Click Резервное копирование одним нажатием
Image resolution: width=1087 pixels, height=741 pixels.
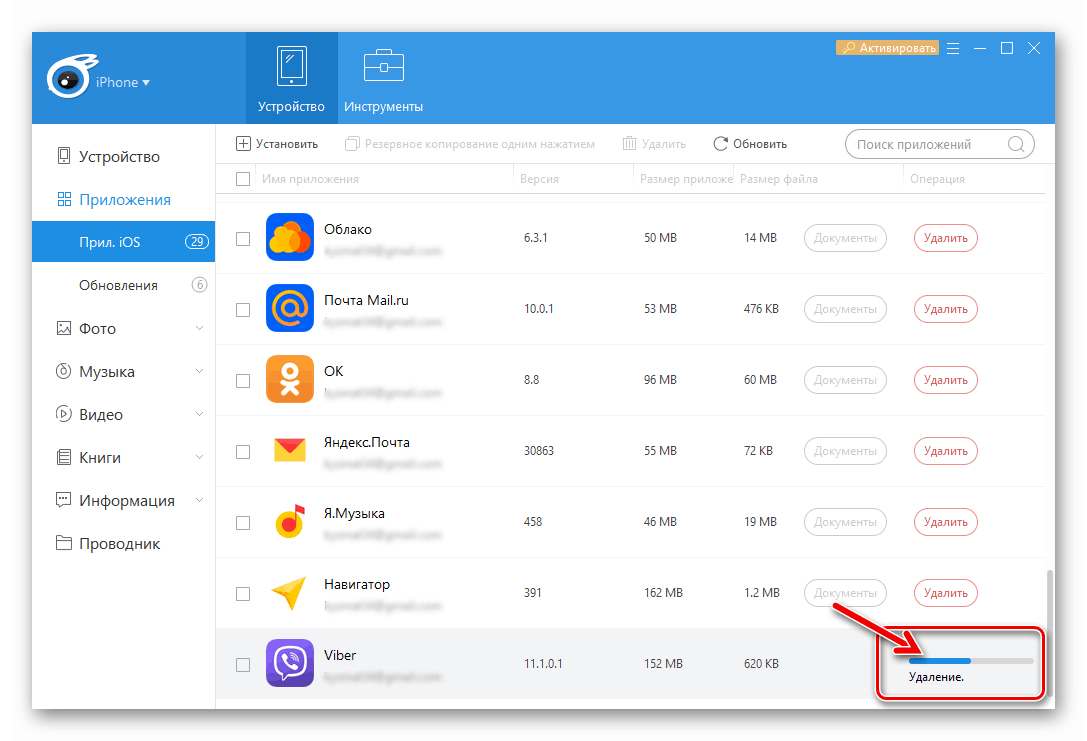(470, 143)
